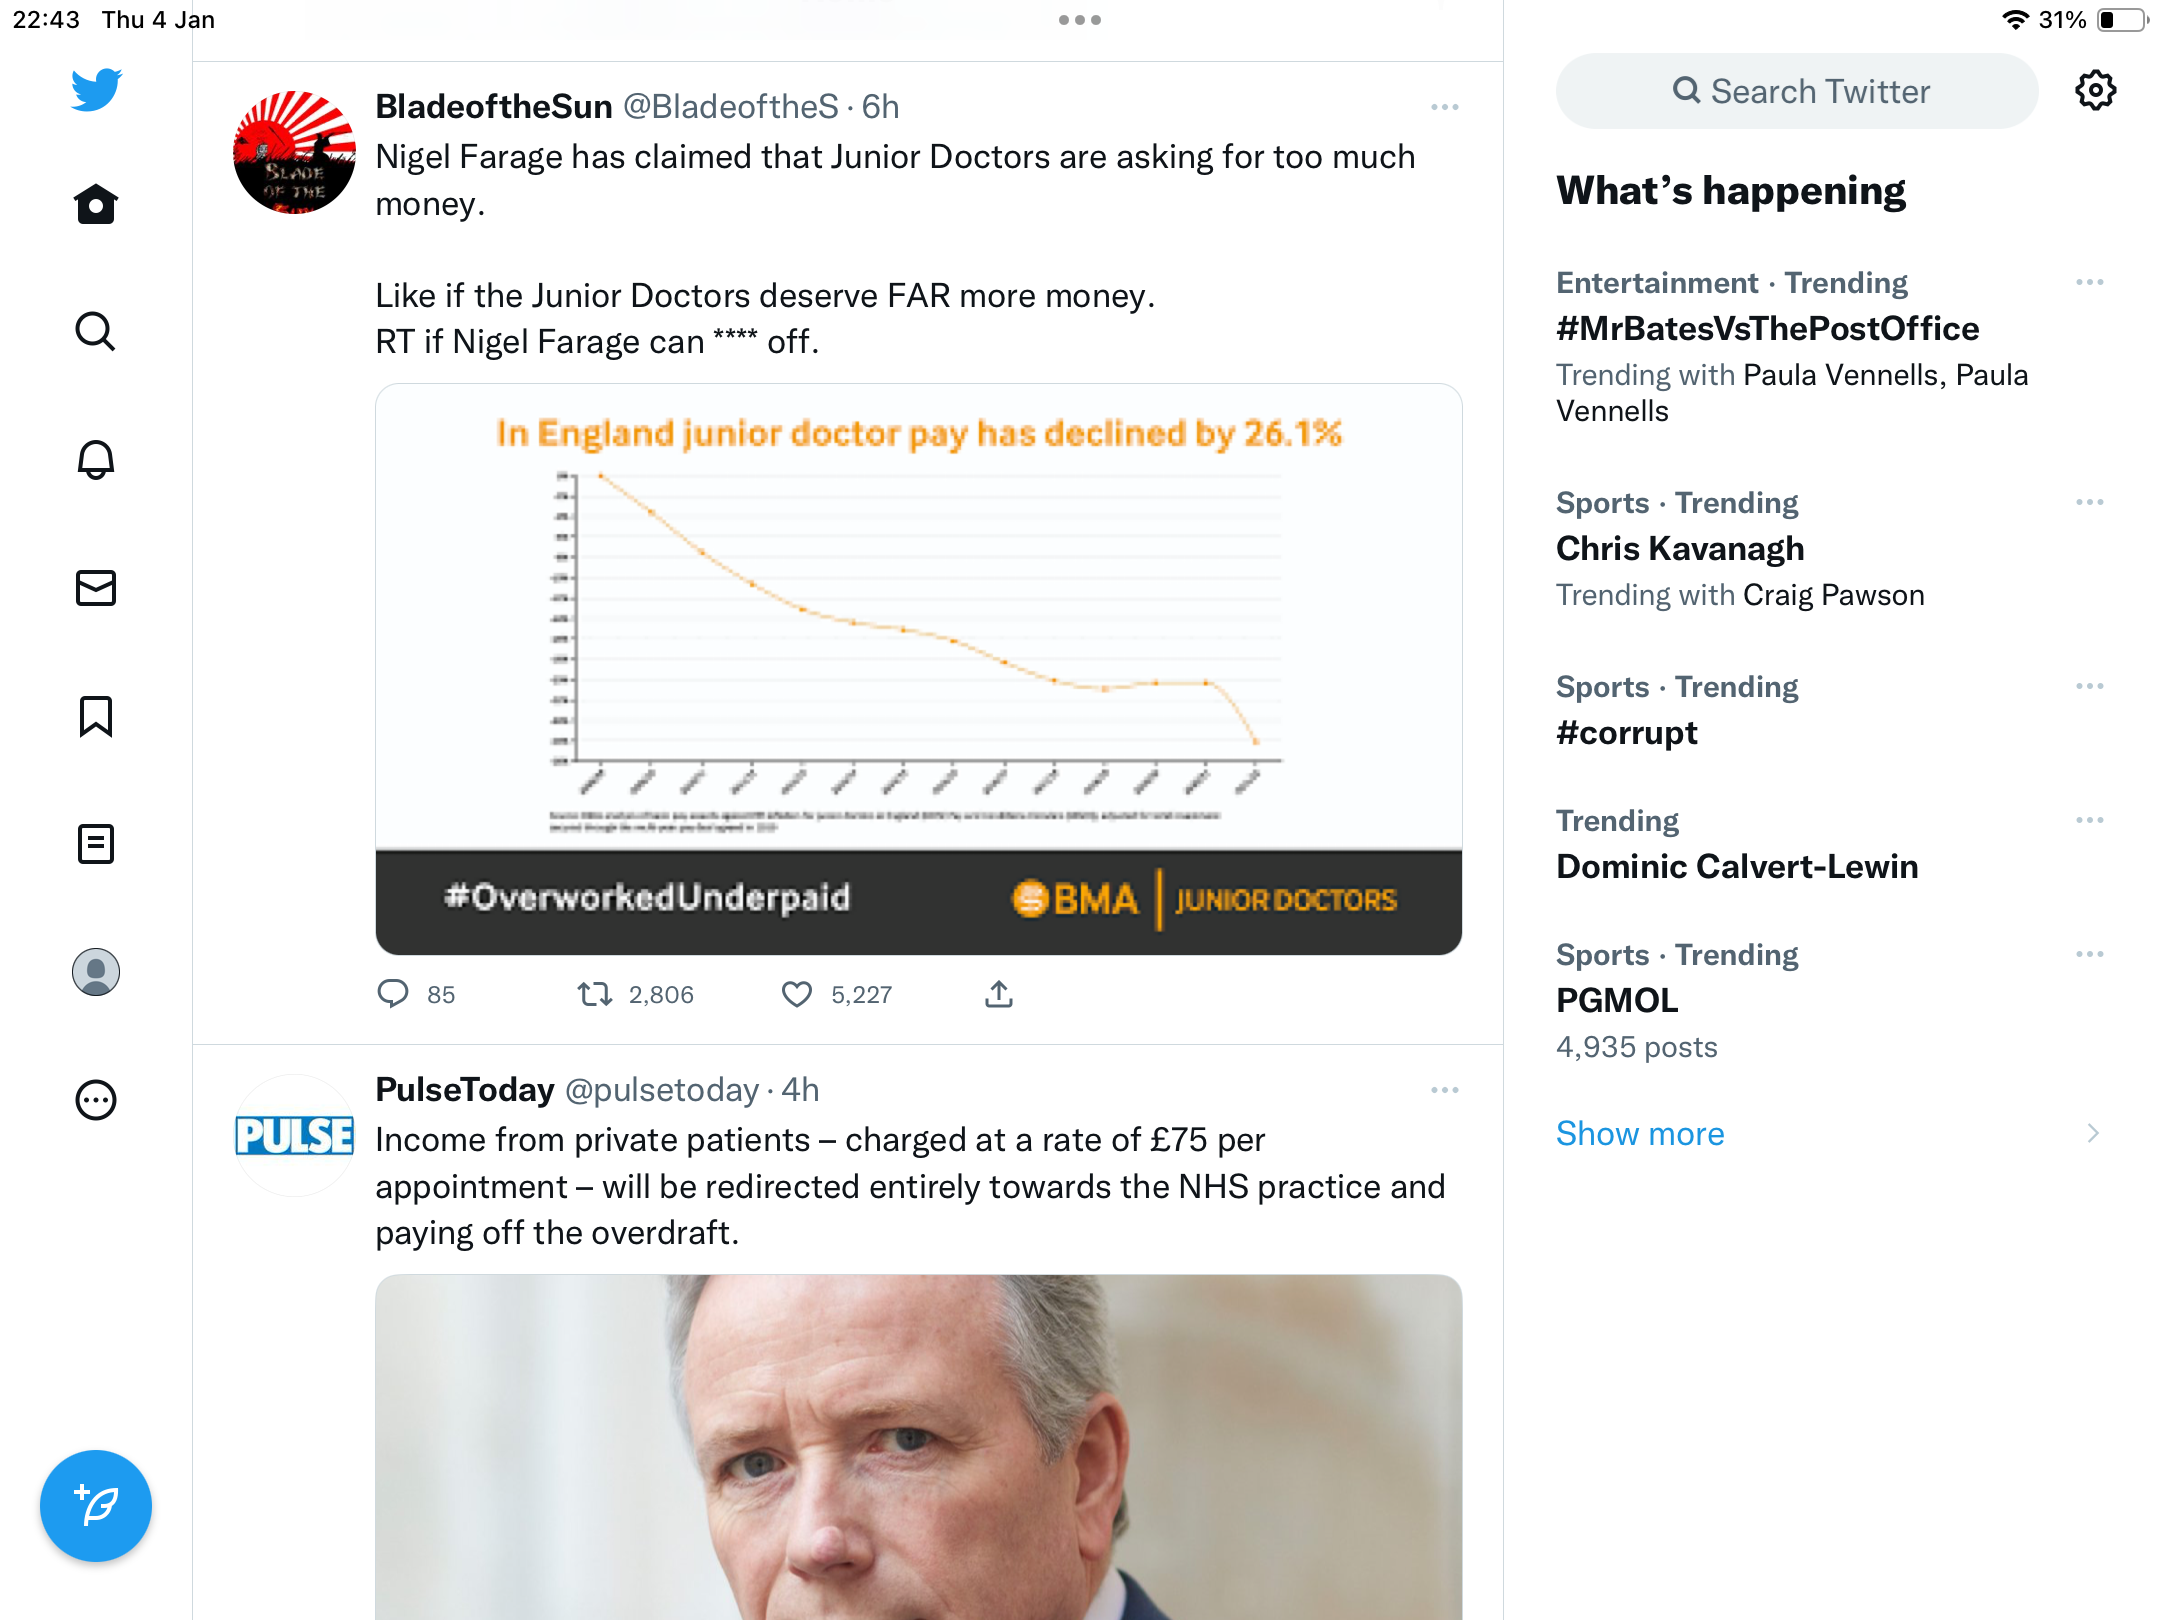
Task: Open the BMA junior doctor pay chart image
Action: tap(918, 669)
